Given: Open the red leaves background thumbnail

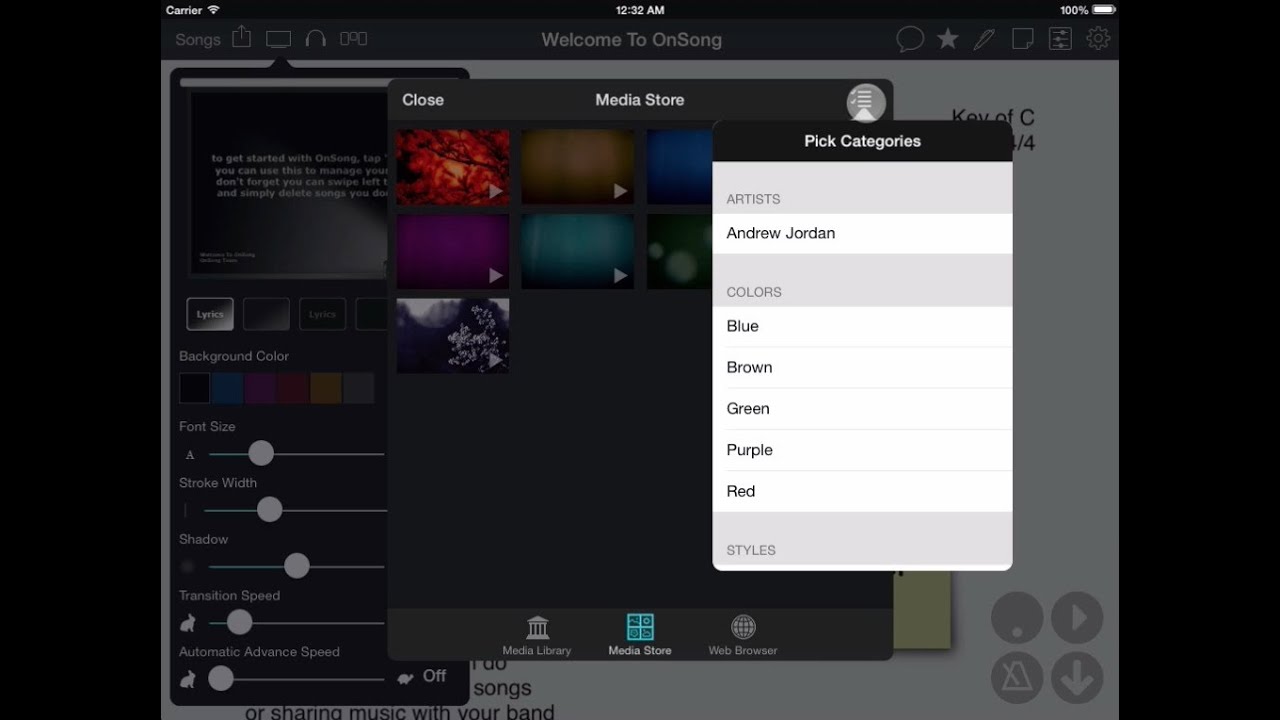Looking at the screenshot, I should coord(453,167).
